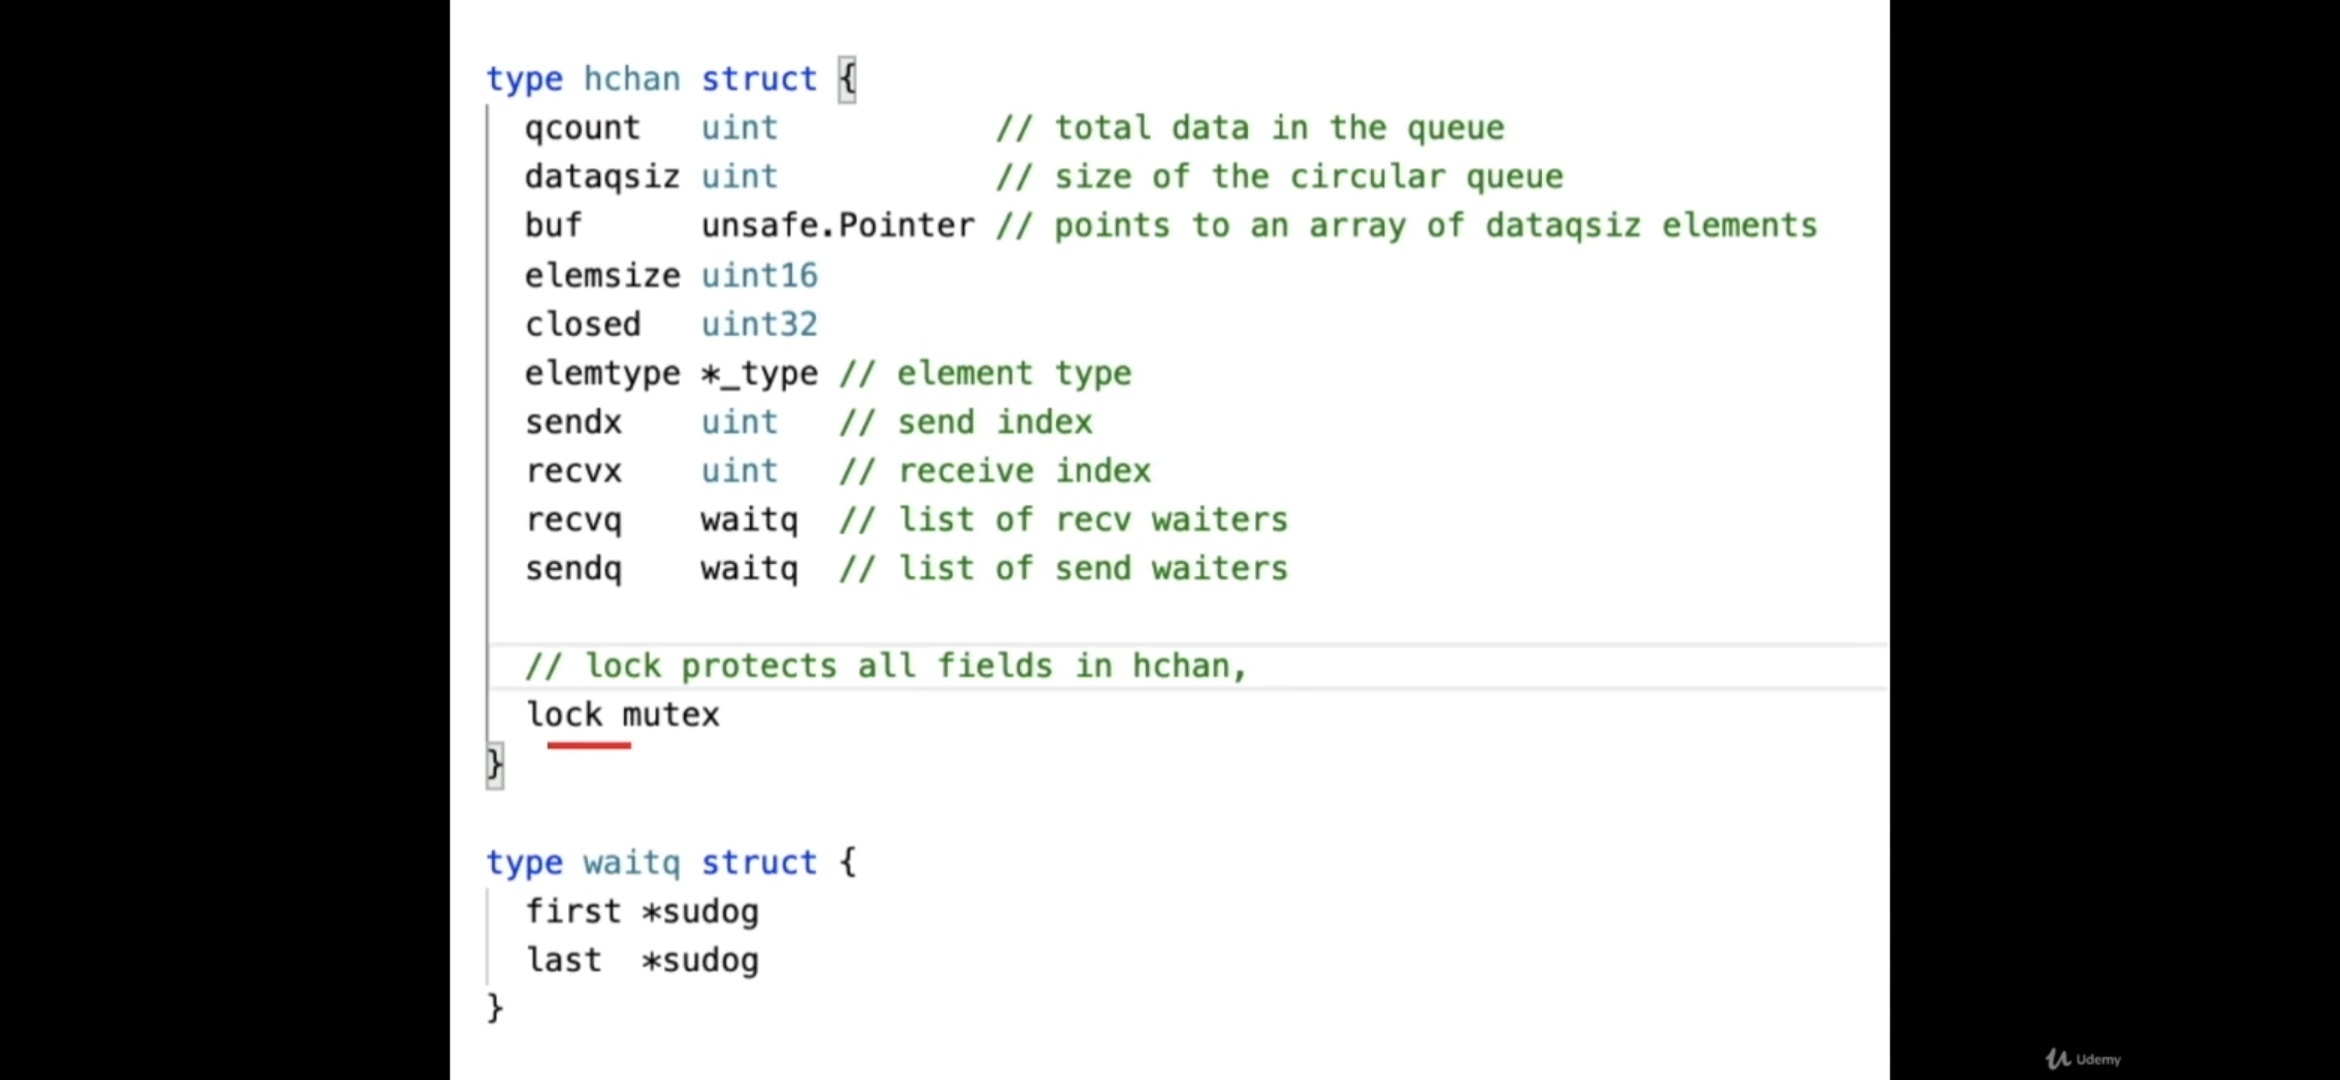Click the unsafe.Pointer type text
Viewport: 2340px width, 1080px height.
point(837,226)
